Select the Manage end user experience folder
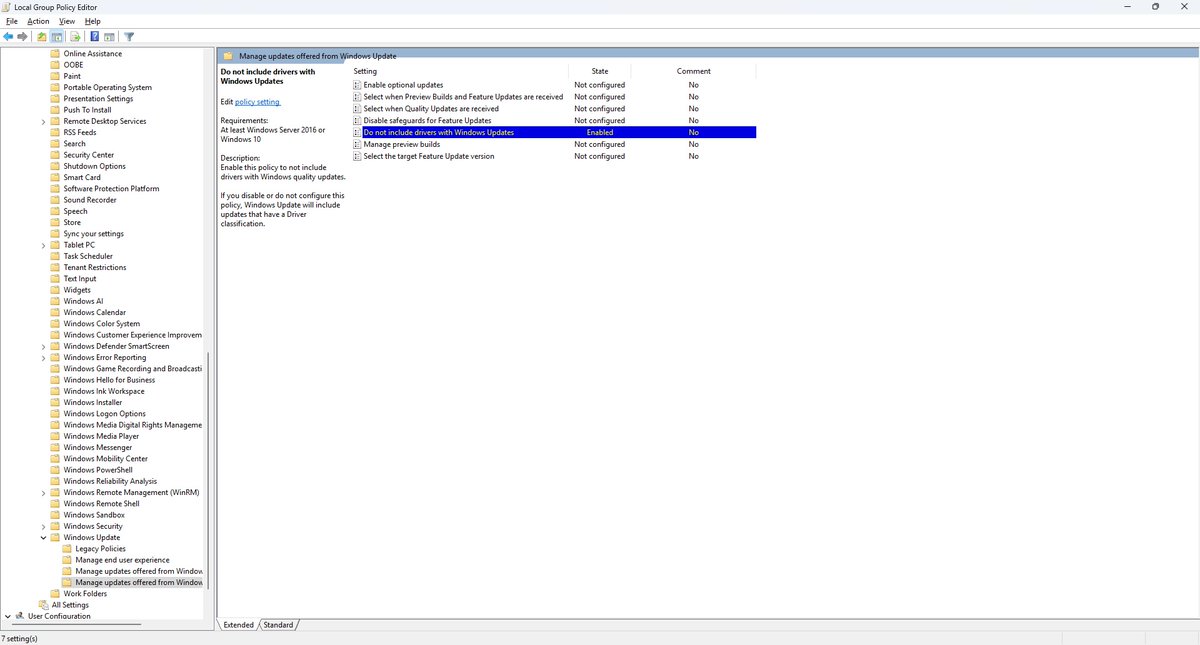The height and width of the screenshot is (645, 1200). tap(122, 560)
